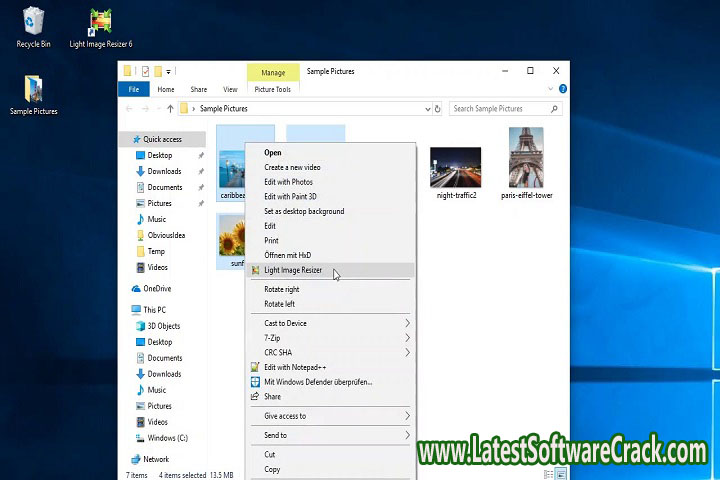Image resolution: width=720 pixels, height=480 pixels.
Task: Open Light Image Resizer 6 desktop shortcut
Action: pyautogui.click(x=100, y=24)
